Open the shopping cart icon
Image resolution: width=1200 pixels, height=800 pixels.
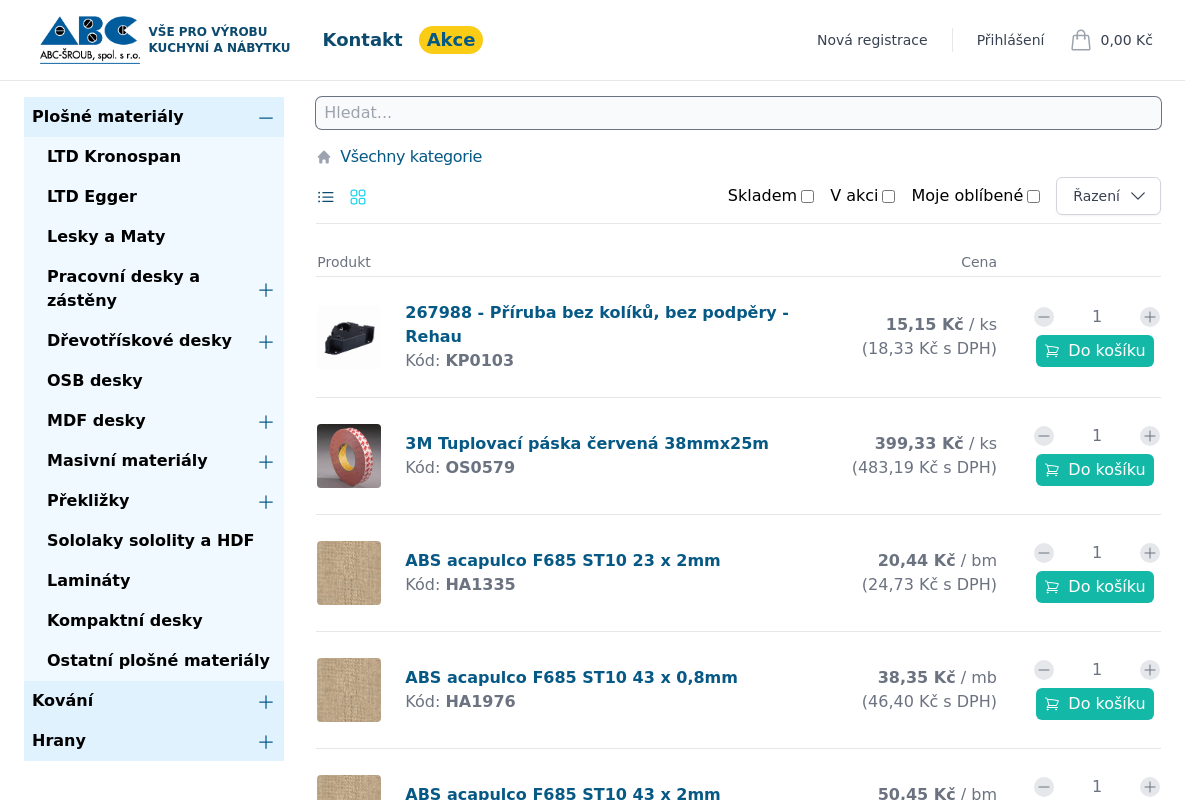click(x=1080, y=40)
